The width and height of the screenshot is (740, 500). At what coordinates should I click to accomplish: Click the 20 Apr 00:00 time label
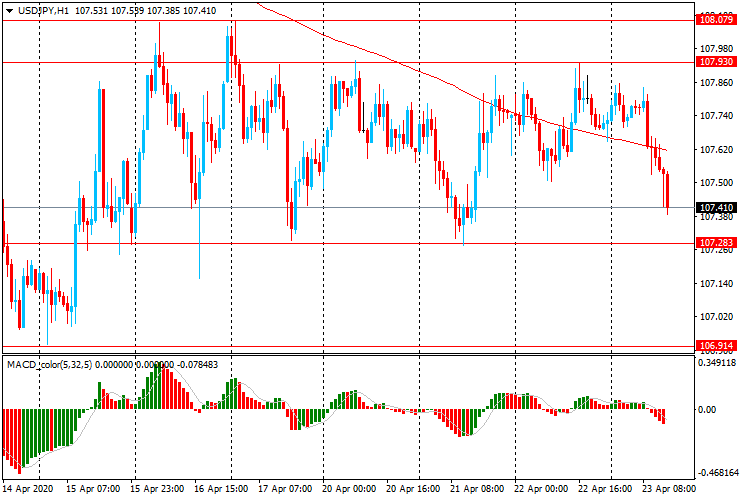[x=349, y=489]
